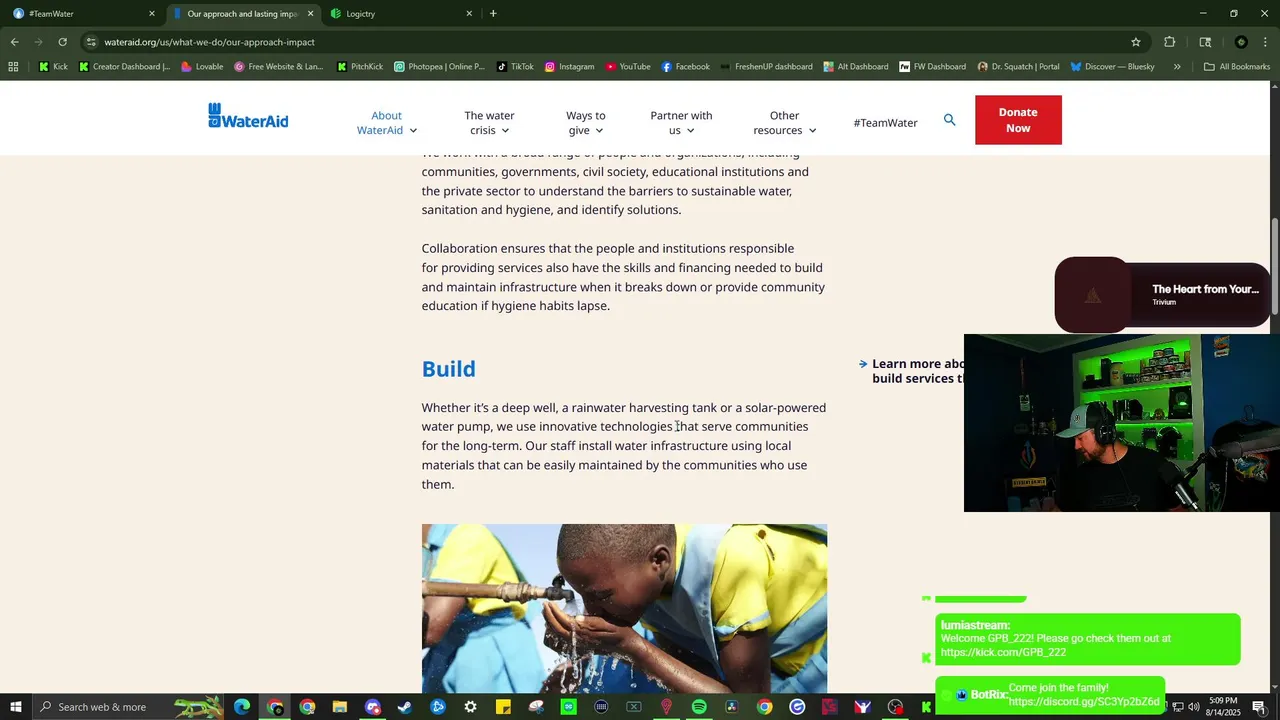Open the Dr. Squatch Portal bookmark
The image size is (1280, 720).
tap(1018, 67)
